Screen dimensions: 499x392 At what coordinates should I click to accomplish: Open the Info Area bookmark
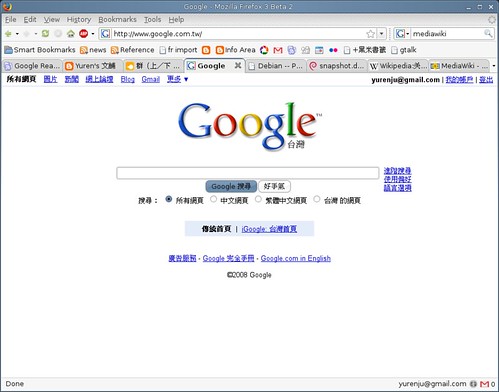235,50
